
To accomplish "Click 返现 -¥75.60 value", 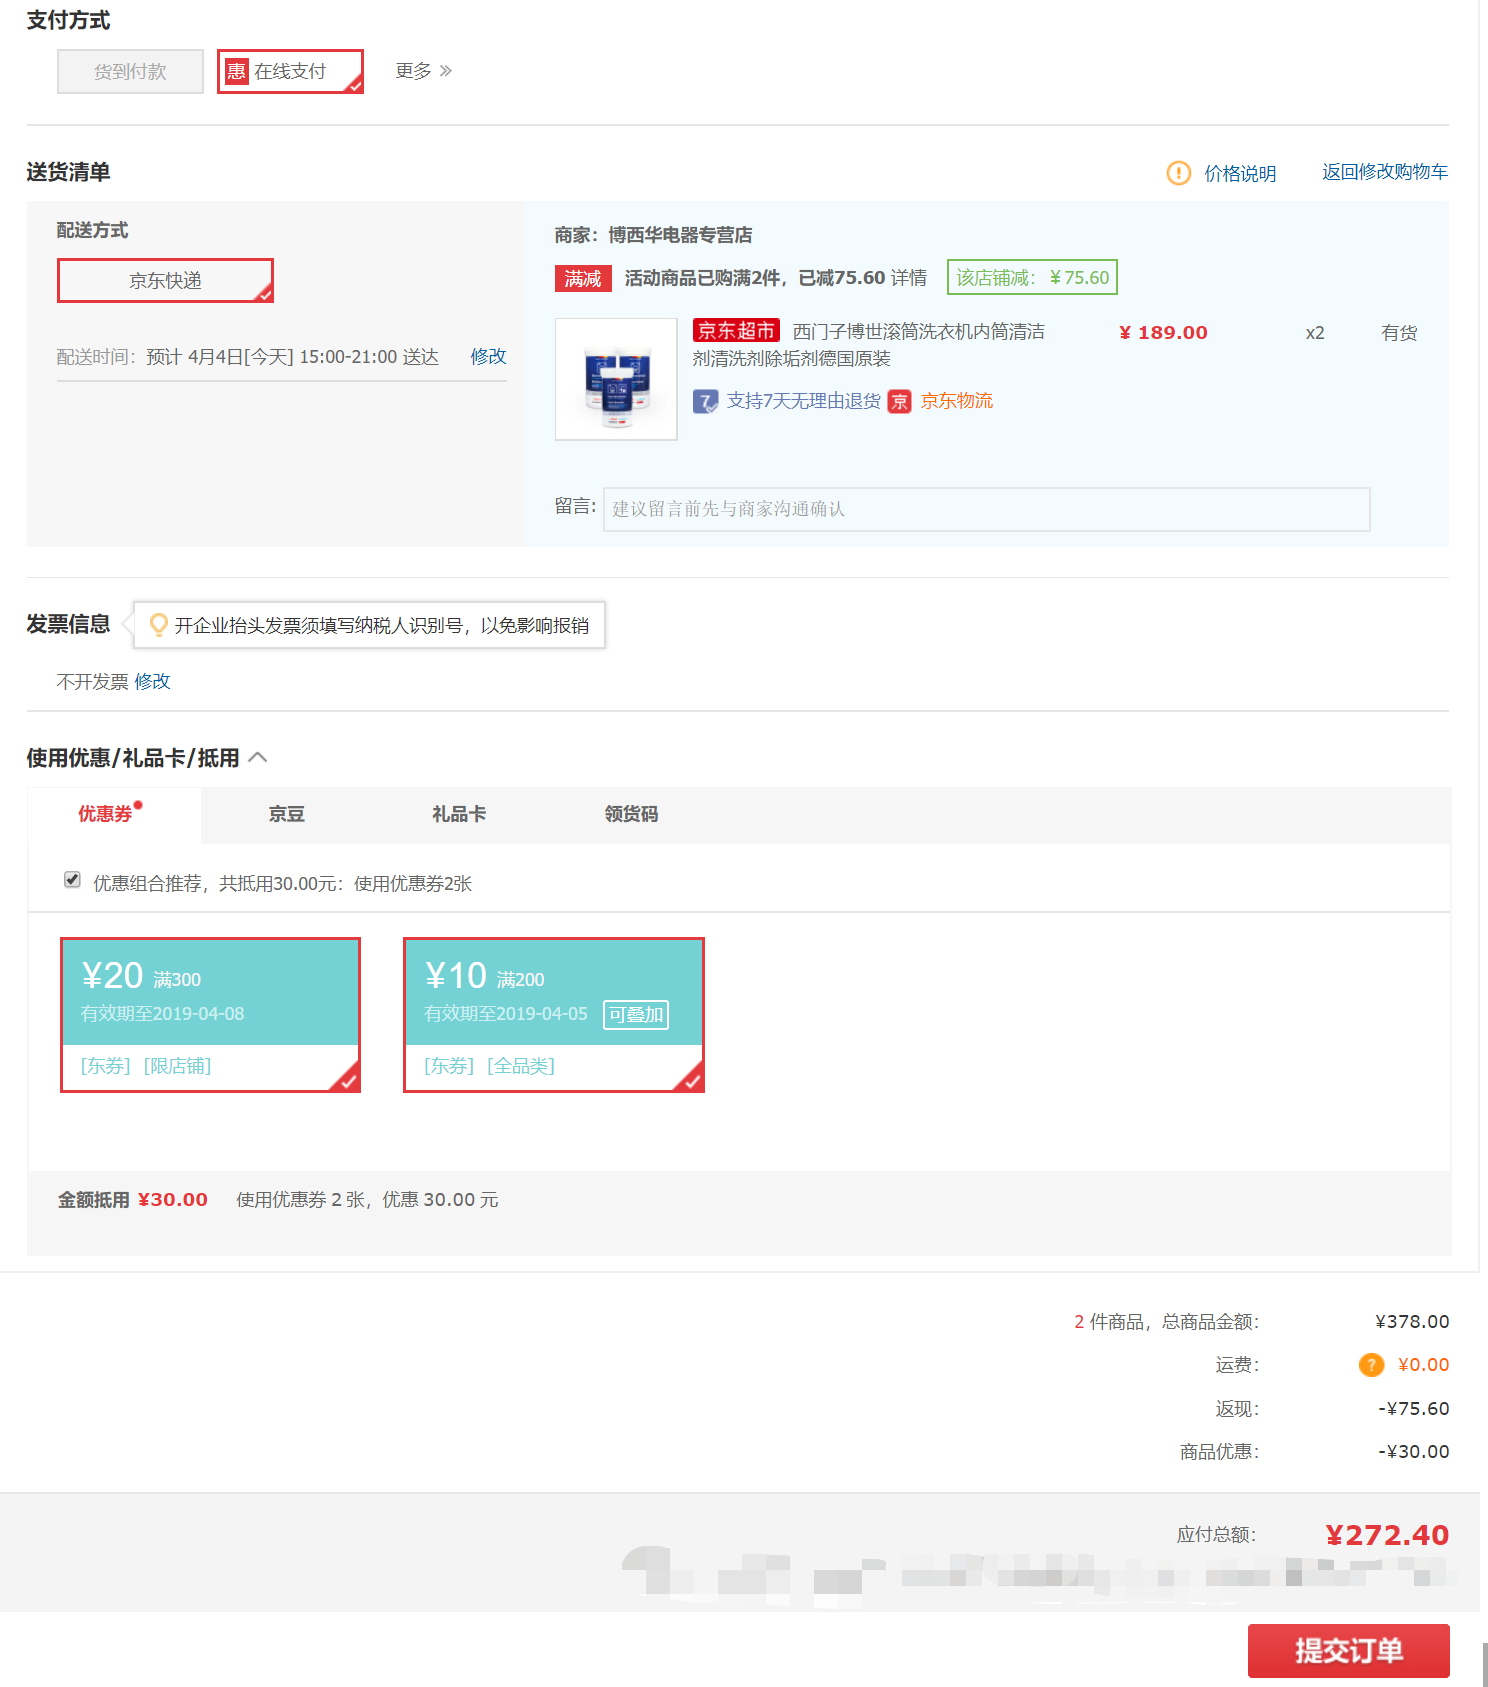I will click(1414, 1409).
